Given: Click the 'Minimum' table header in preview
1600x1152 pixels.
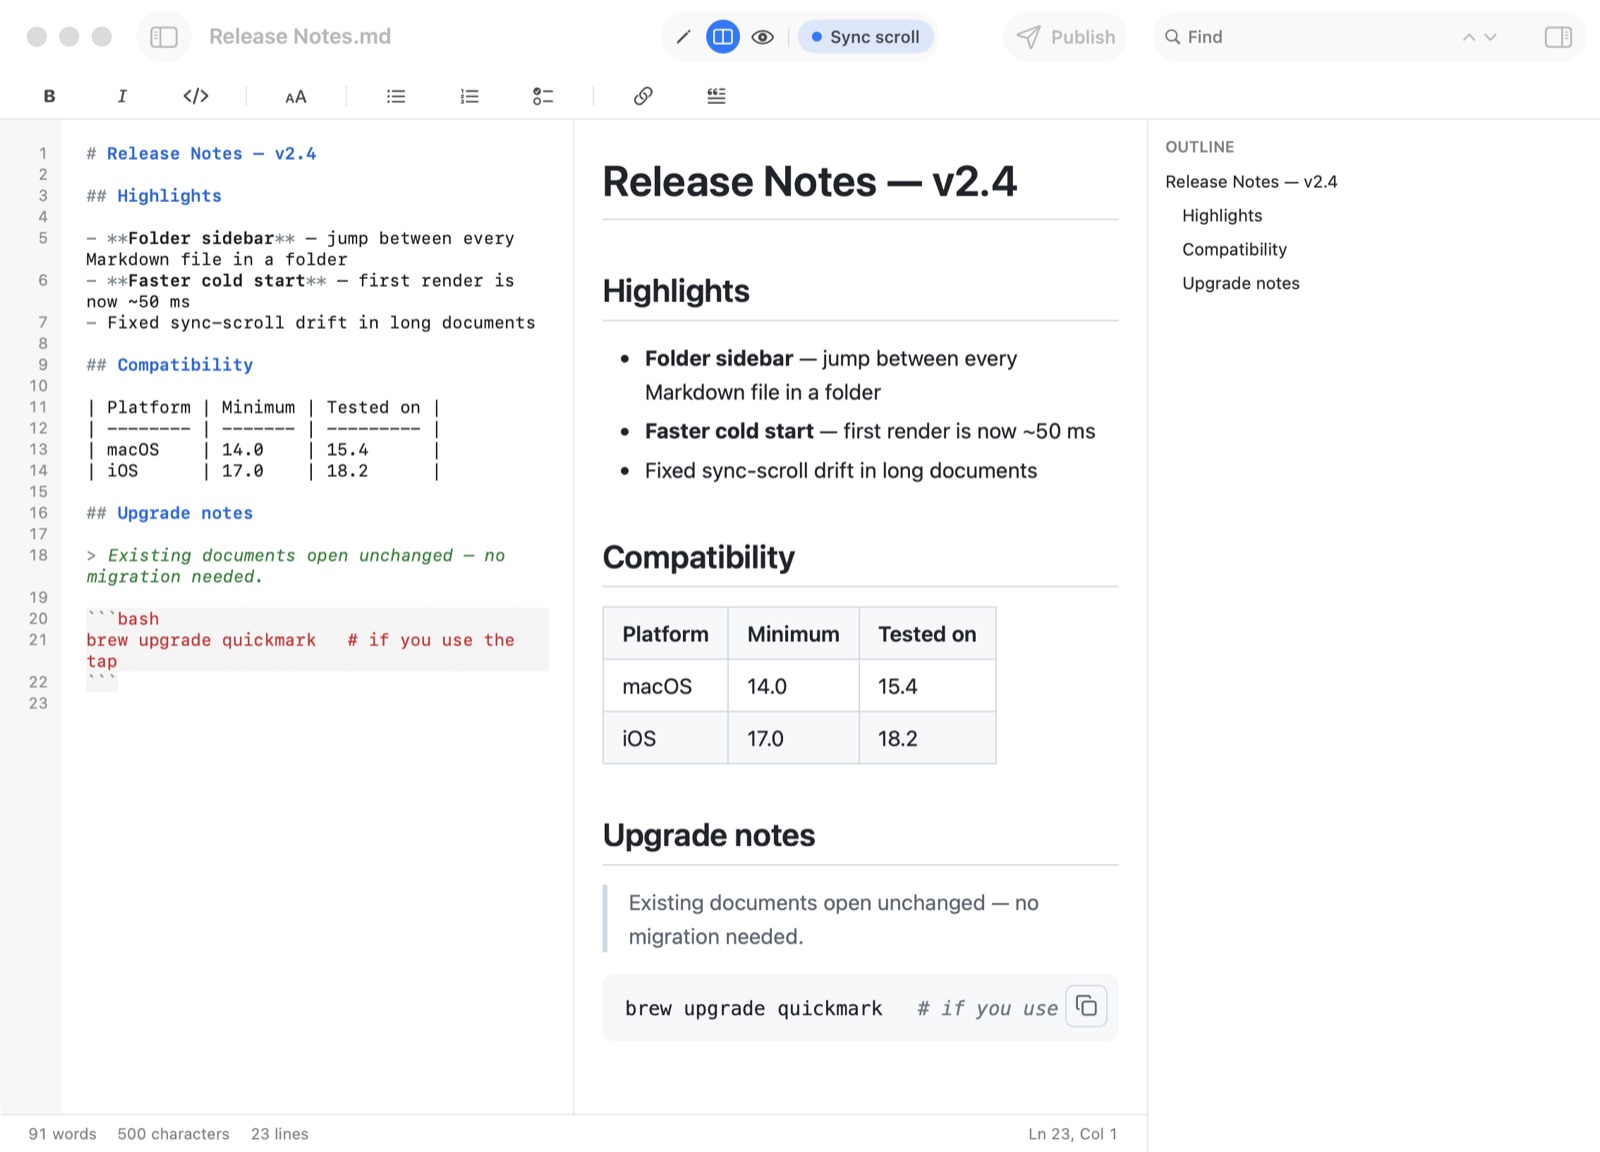Looking at the screenshot, I should (x=794, y=634).
